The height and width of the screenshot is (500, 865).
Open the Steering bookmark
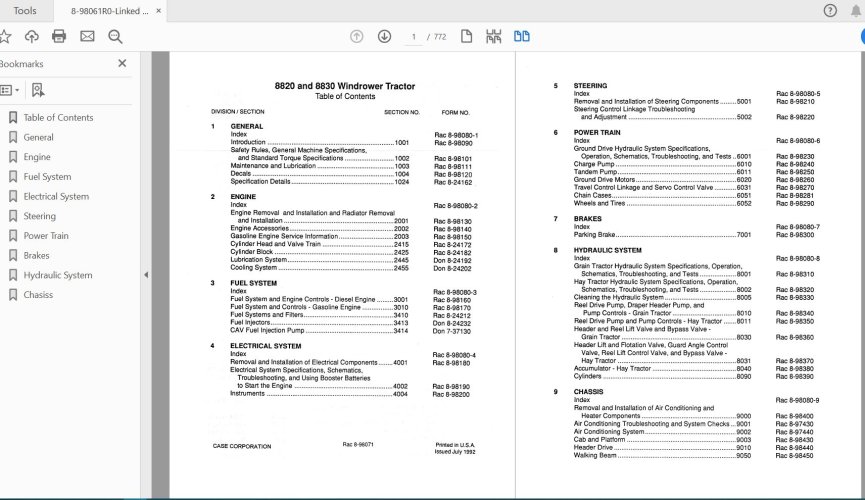(39, 216)
